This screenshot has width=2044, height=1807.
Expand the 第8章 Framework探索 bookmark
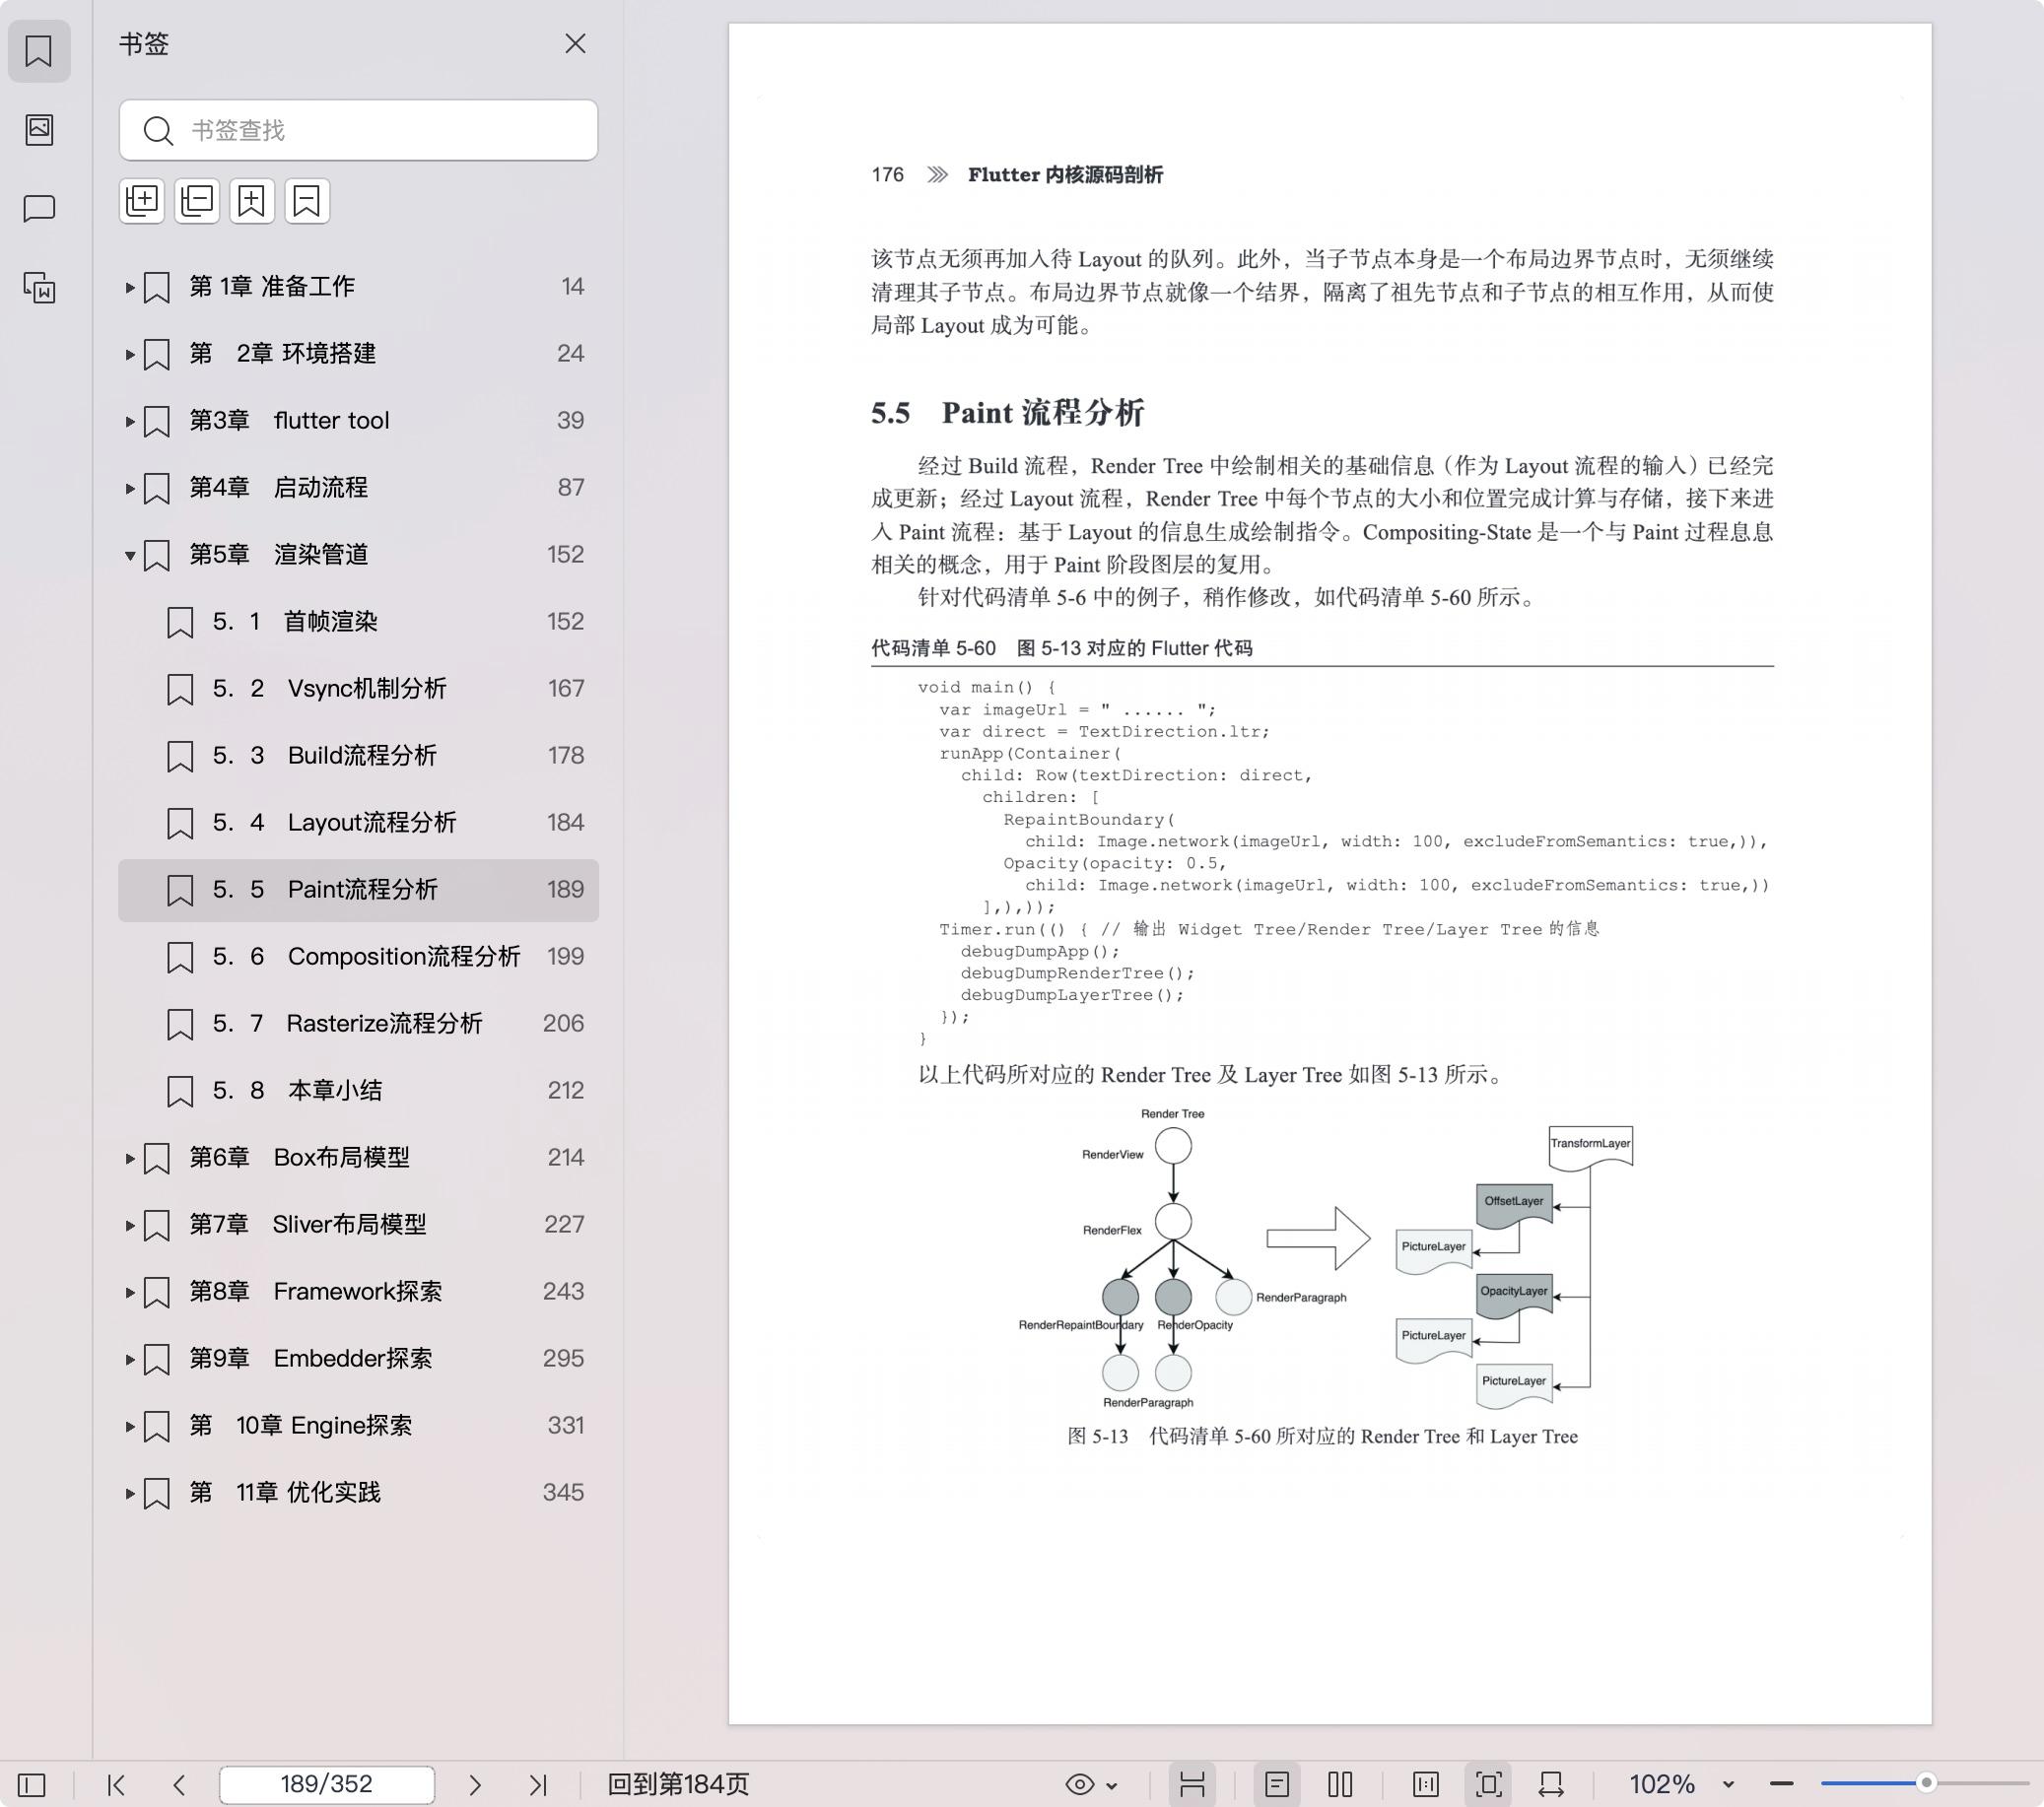click(130, 1292)
